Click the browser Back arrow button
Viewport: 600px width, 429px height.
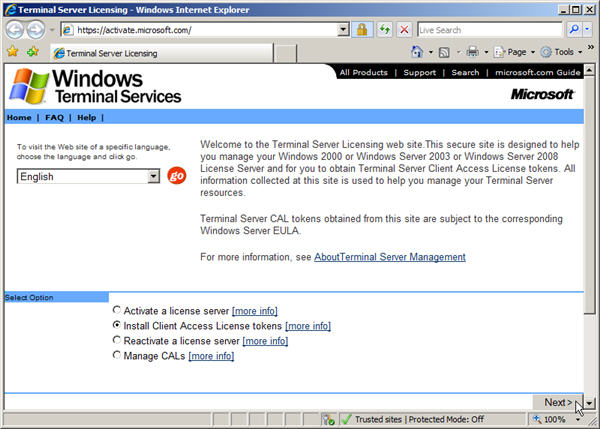point(15,29)
